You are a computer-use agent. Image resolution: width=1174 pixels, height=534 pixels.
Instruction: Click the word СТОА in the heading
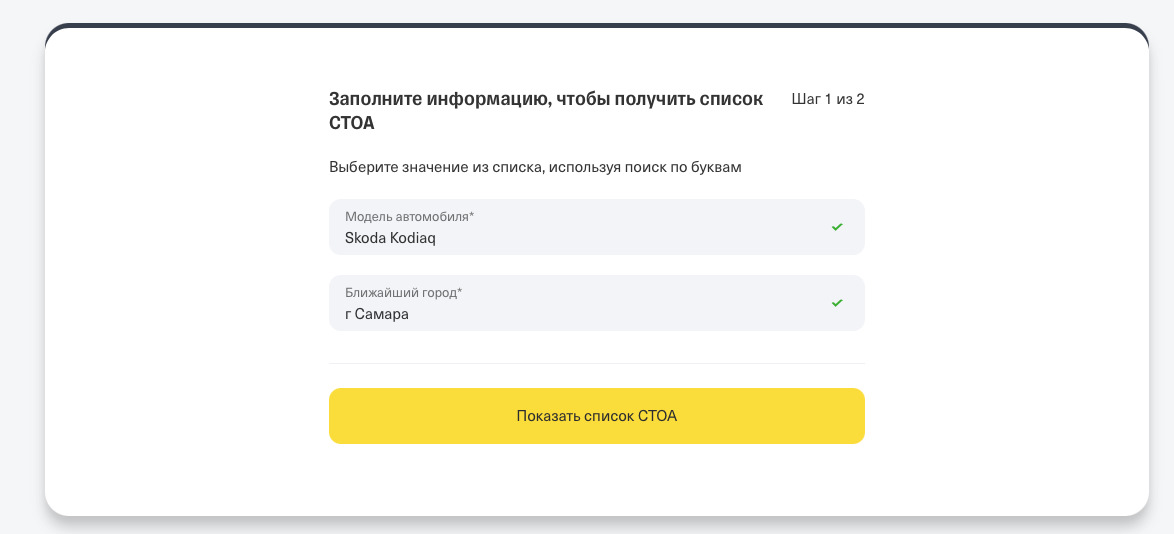click(x=352, y=123)
